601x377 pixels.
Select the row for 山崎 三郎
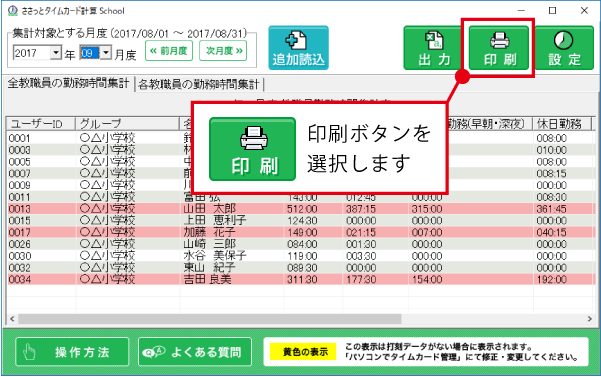300,244
